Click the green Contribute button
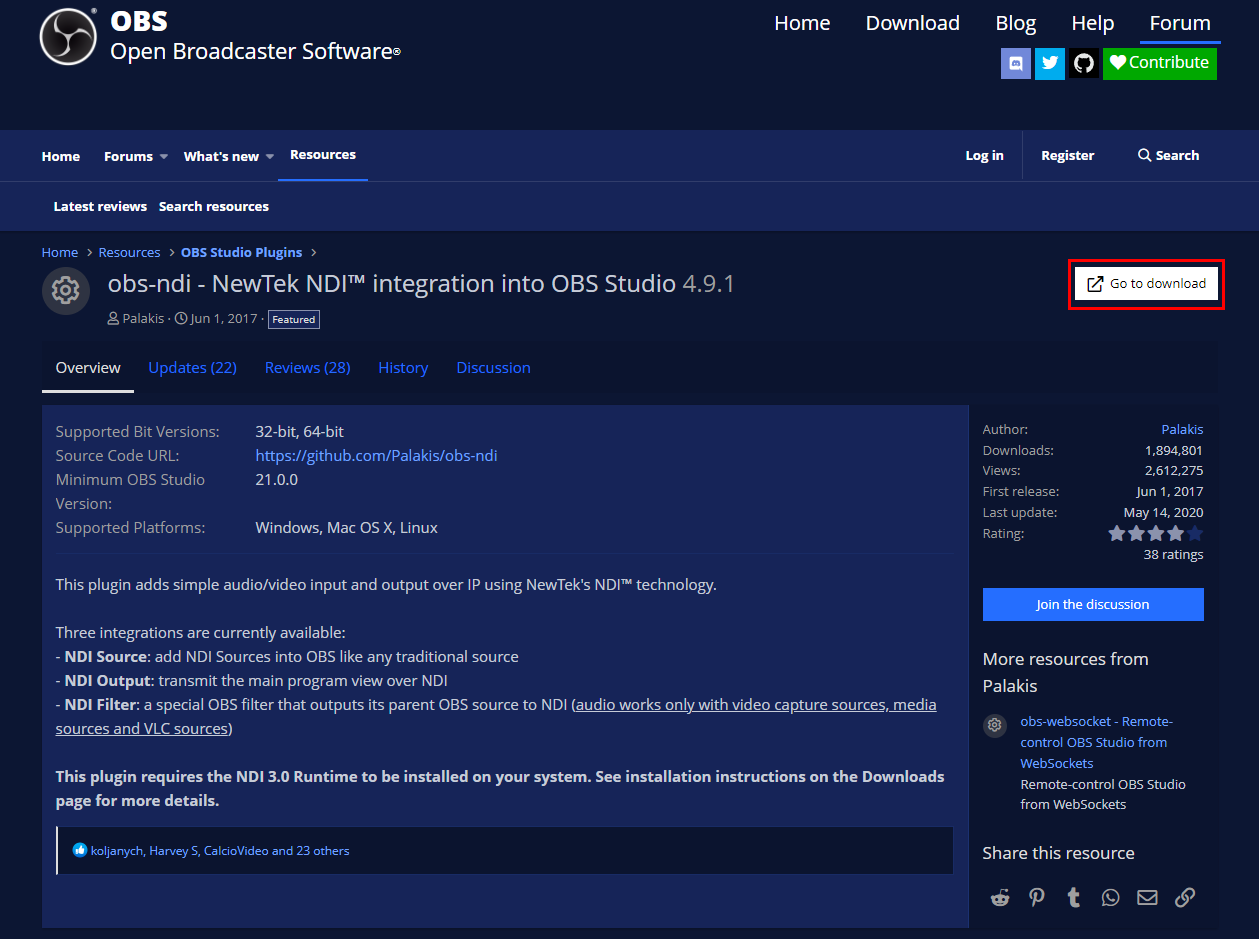The width and height of the screenshot is (1259, 939). [1160, 63]
